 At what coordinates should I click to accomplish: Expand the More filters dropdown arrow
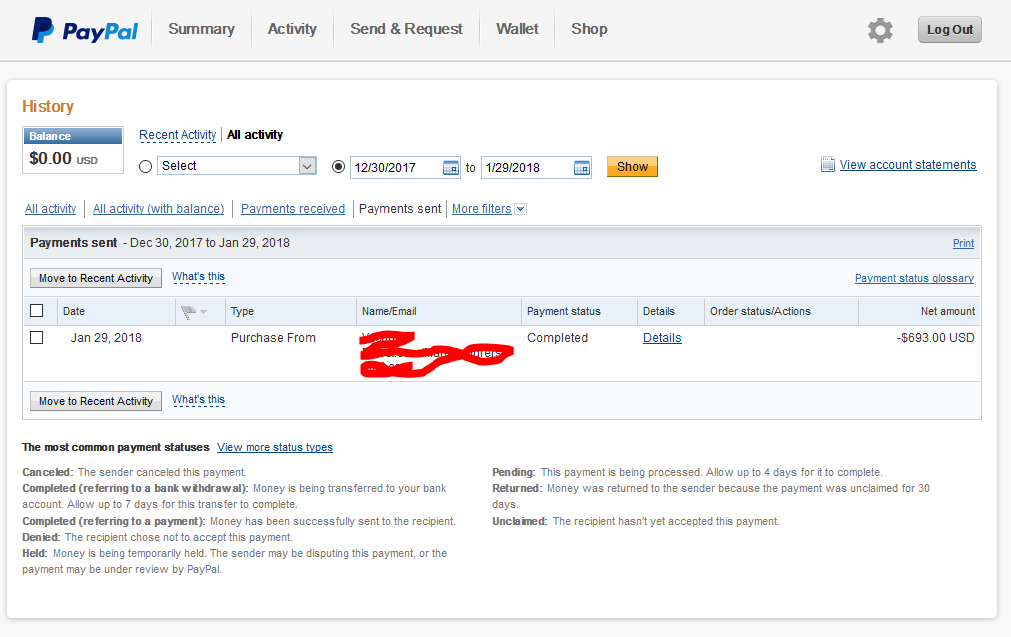[521, 209]
